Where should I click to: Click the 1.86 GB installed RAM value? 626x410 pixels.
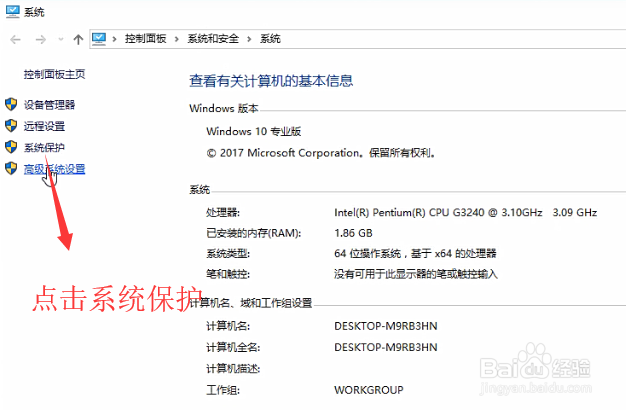353,233
